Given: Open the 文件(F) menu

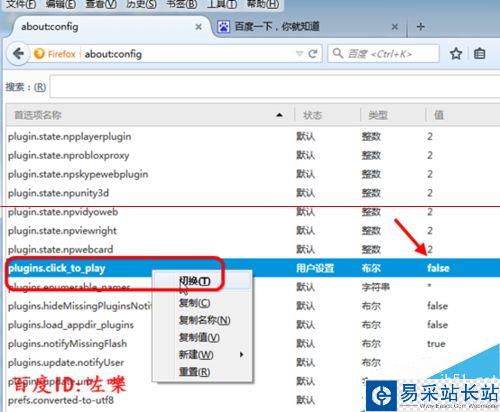Looking at the screenshot, I should (x=21, y=4).
